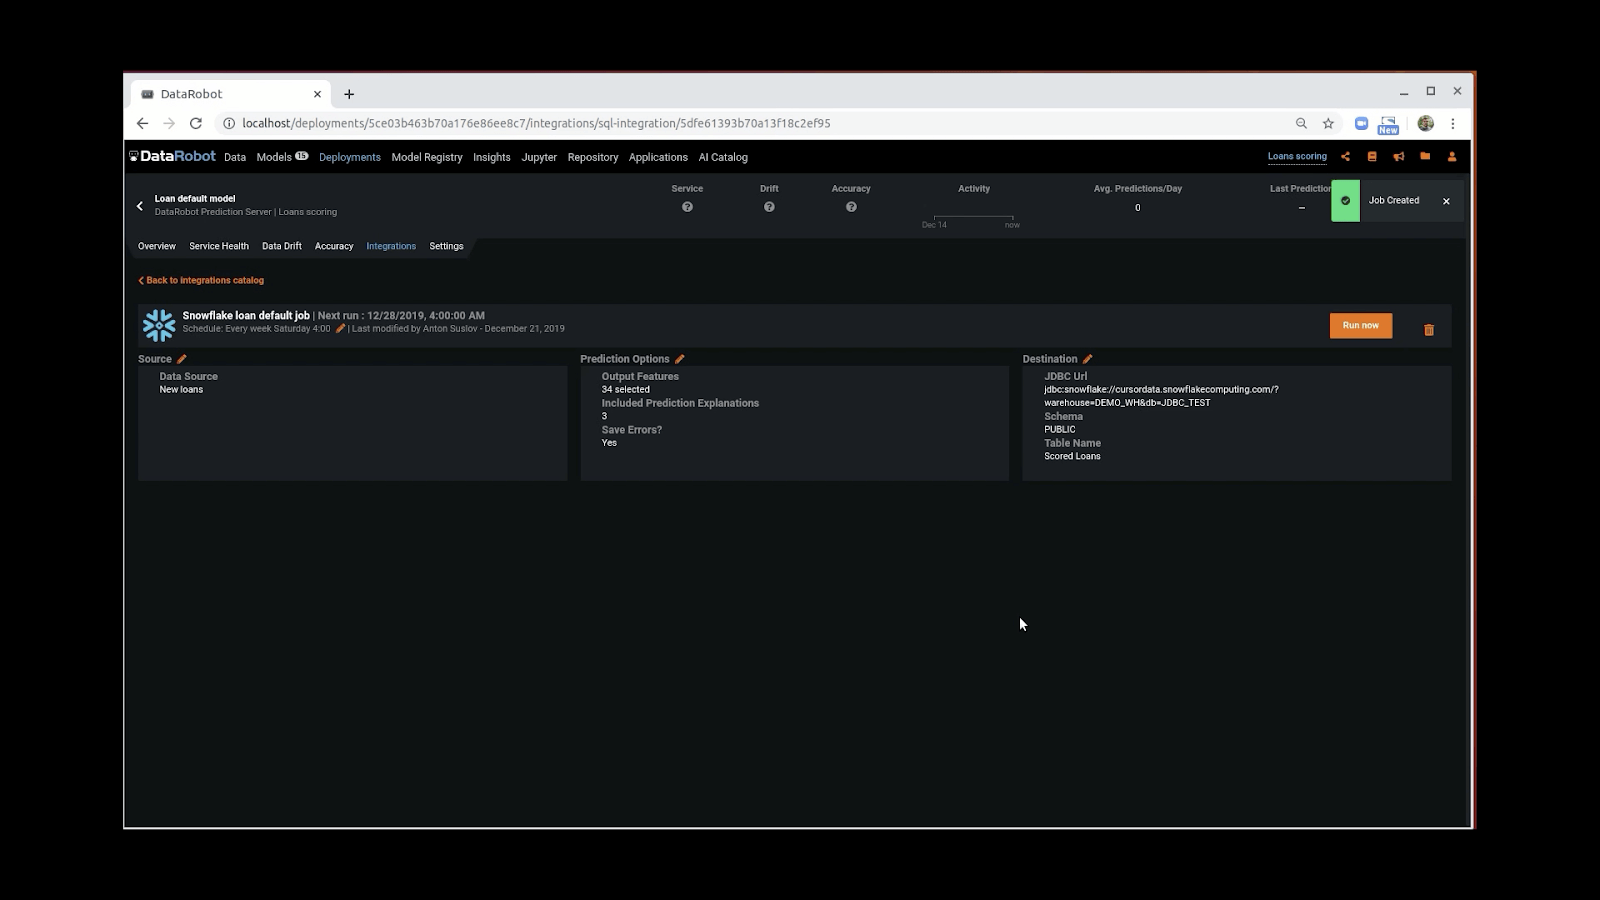Screen dimensions: 1600x900
Task: Open Chrome profile avatar
Action: tap(1426, 123)
